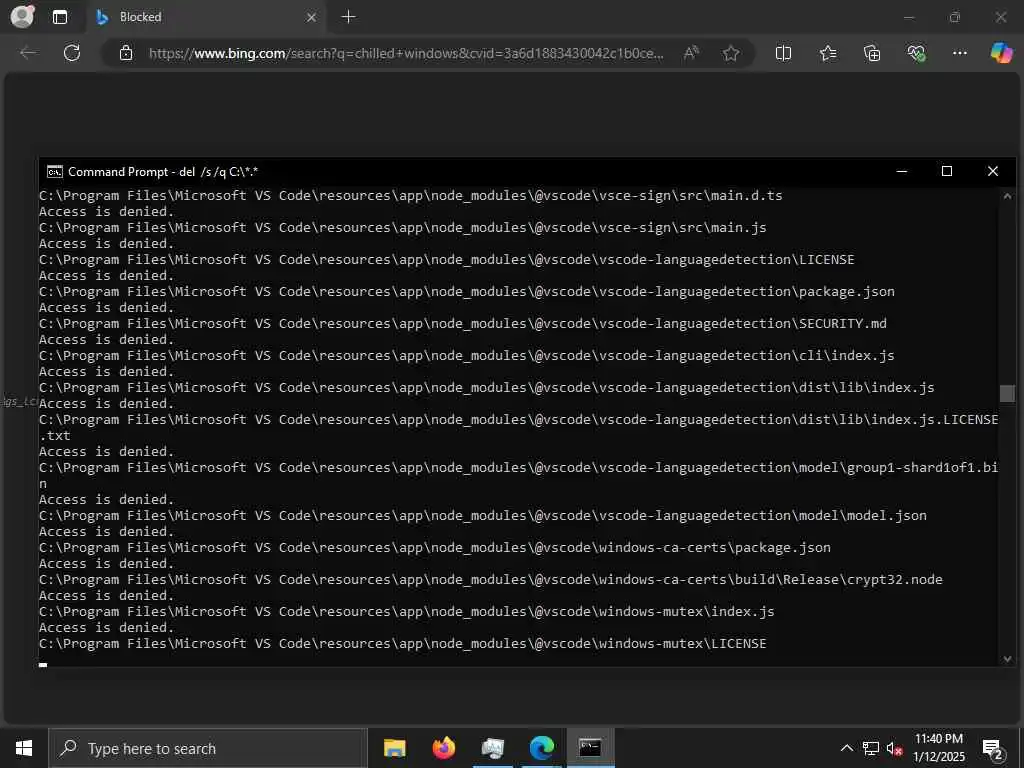The width and height of the screenshot is (1024, 768).
Task: Open Edge tab actions menu
Action: [x=59, y=17]
